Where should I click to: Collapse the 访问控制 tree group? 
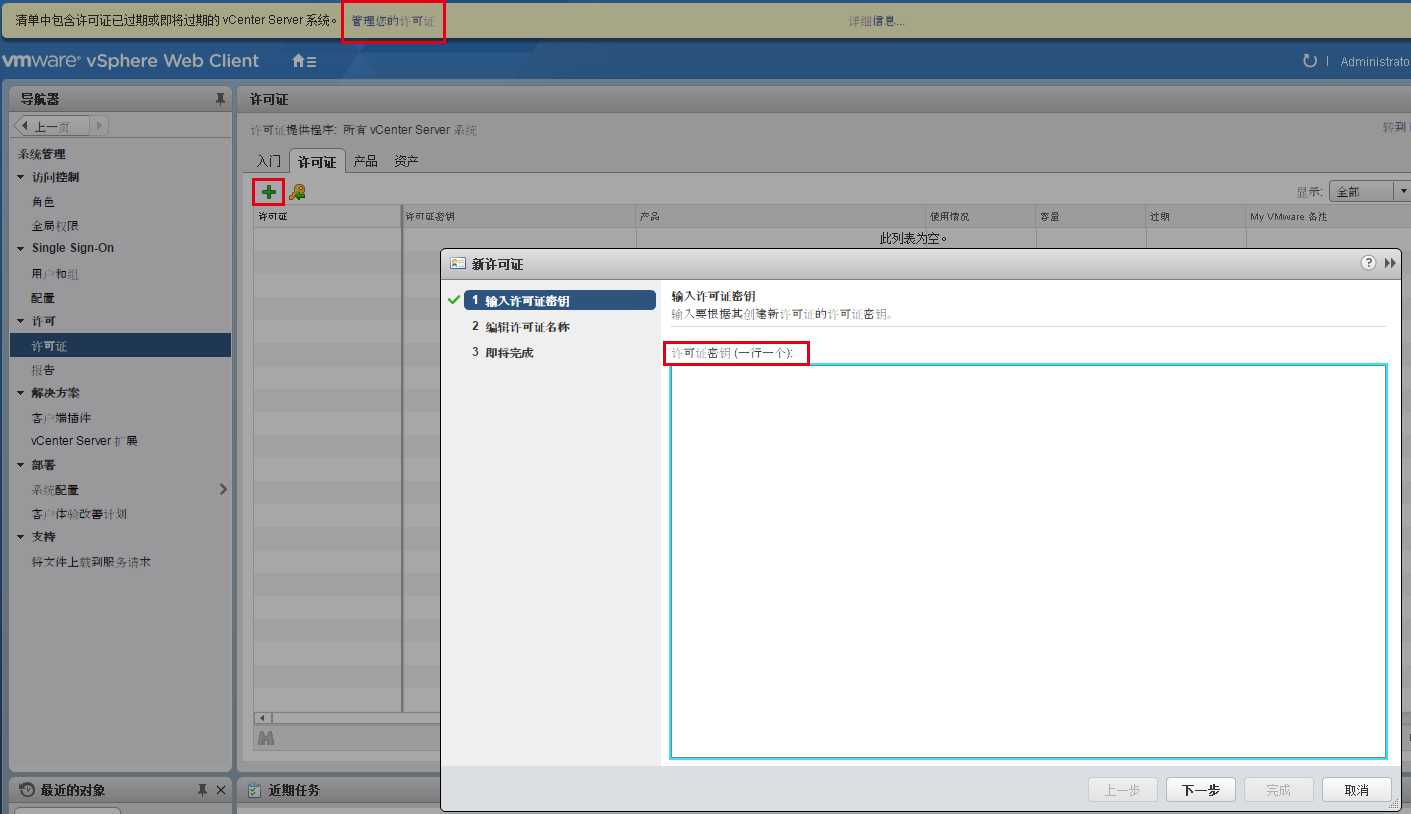[x=22, y=177]
